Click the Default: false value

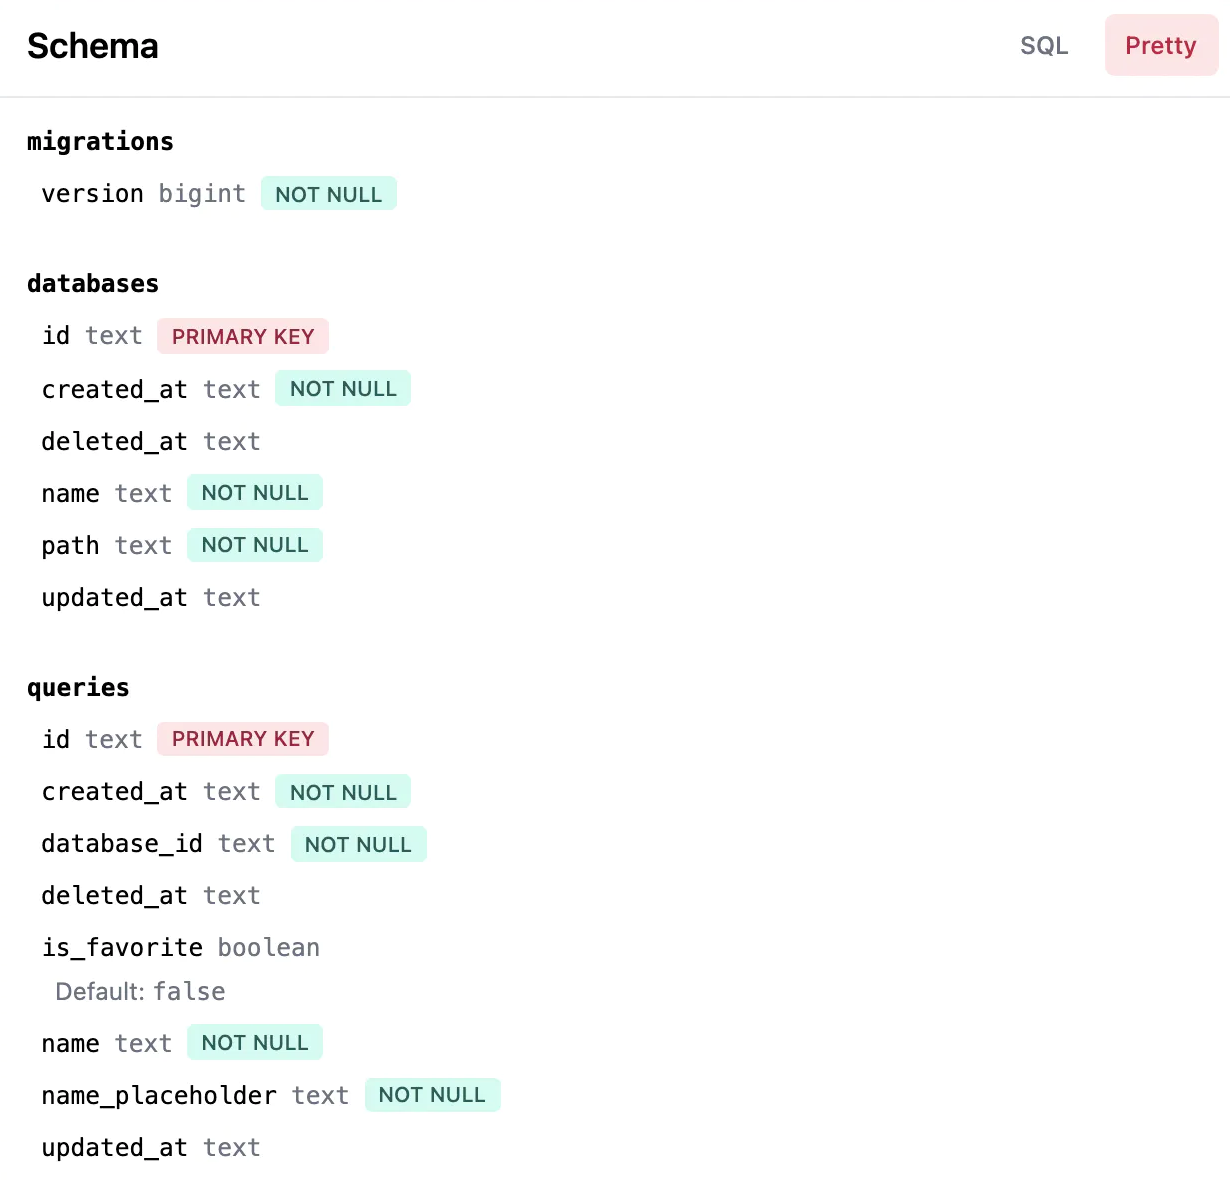139,991
